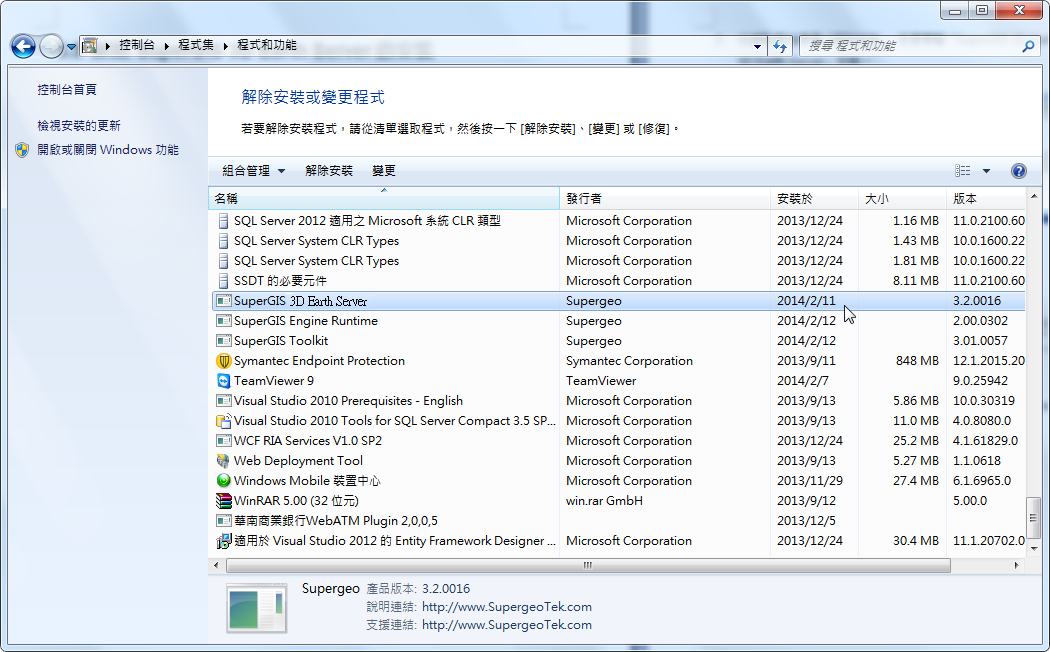Click version 3.2.0016 cell

point(977,301)
